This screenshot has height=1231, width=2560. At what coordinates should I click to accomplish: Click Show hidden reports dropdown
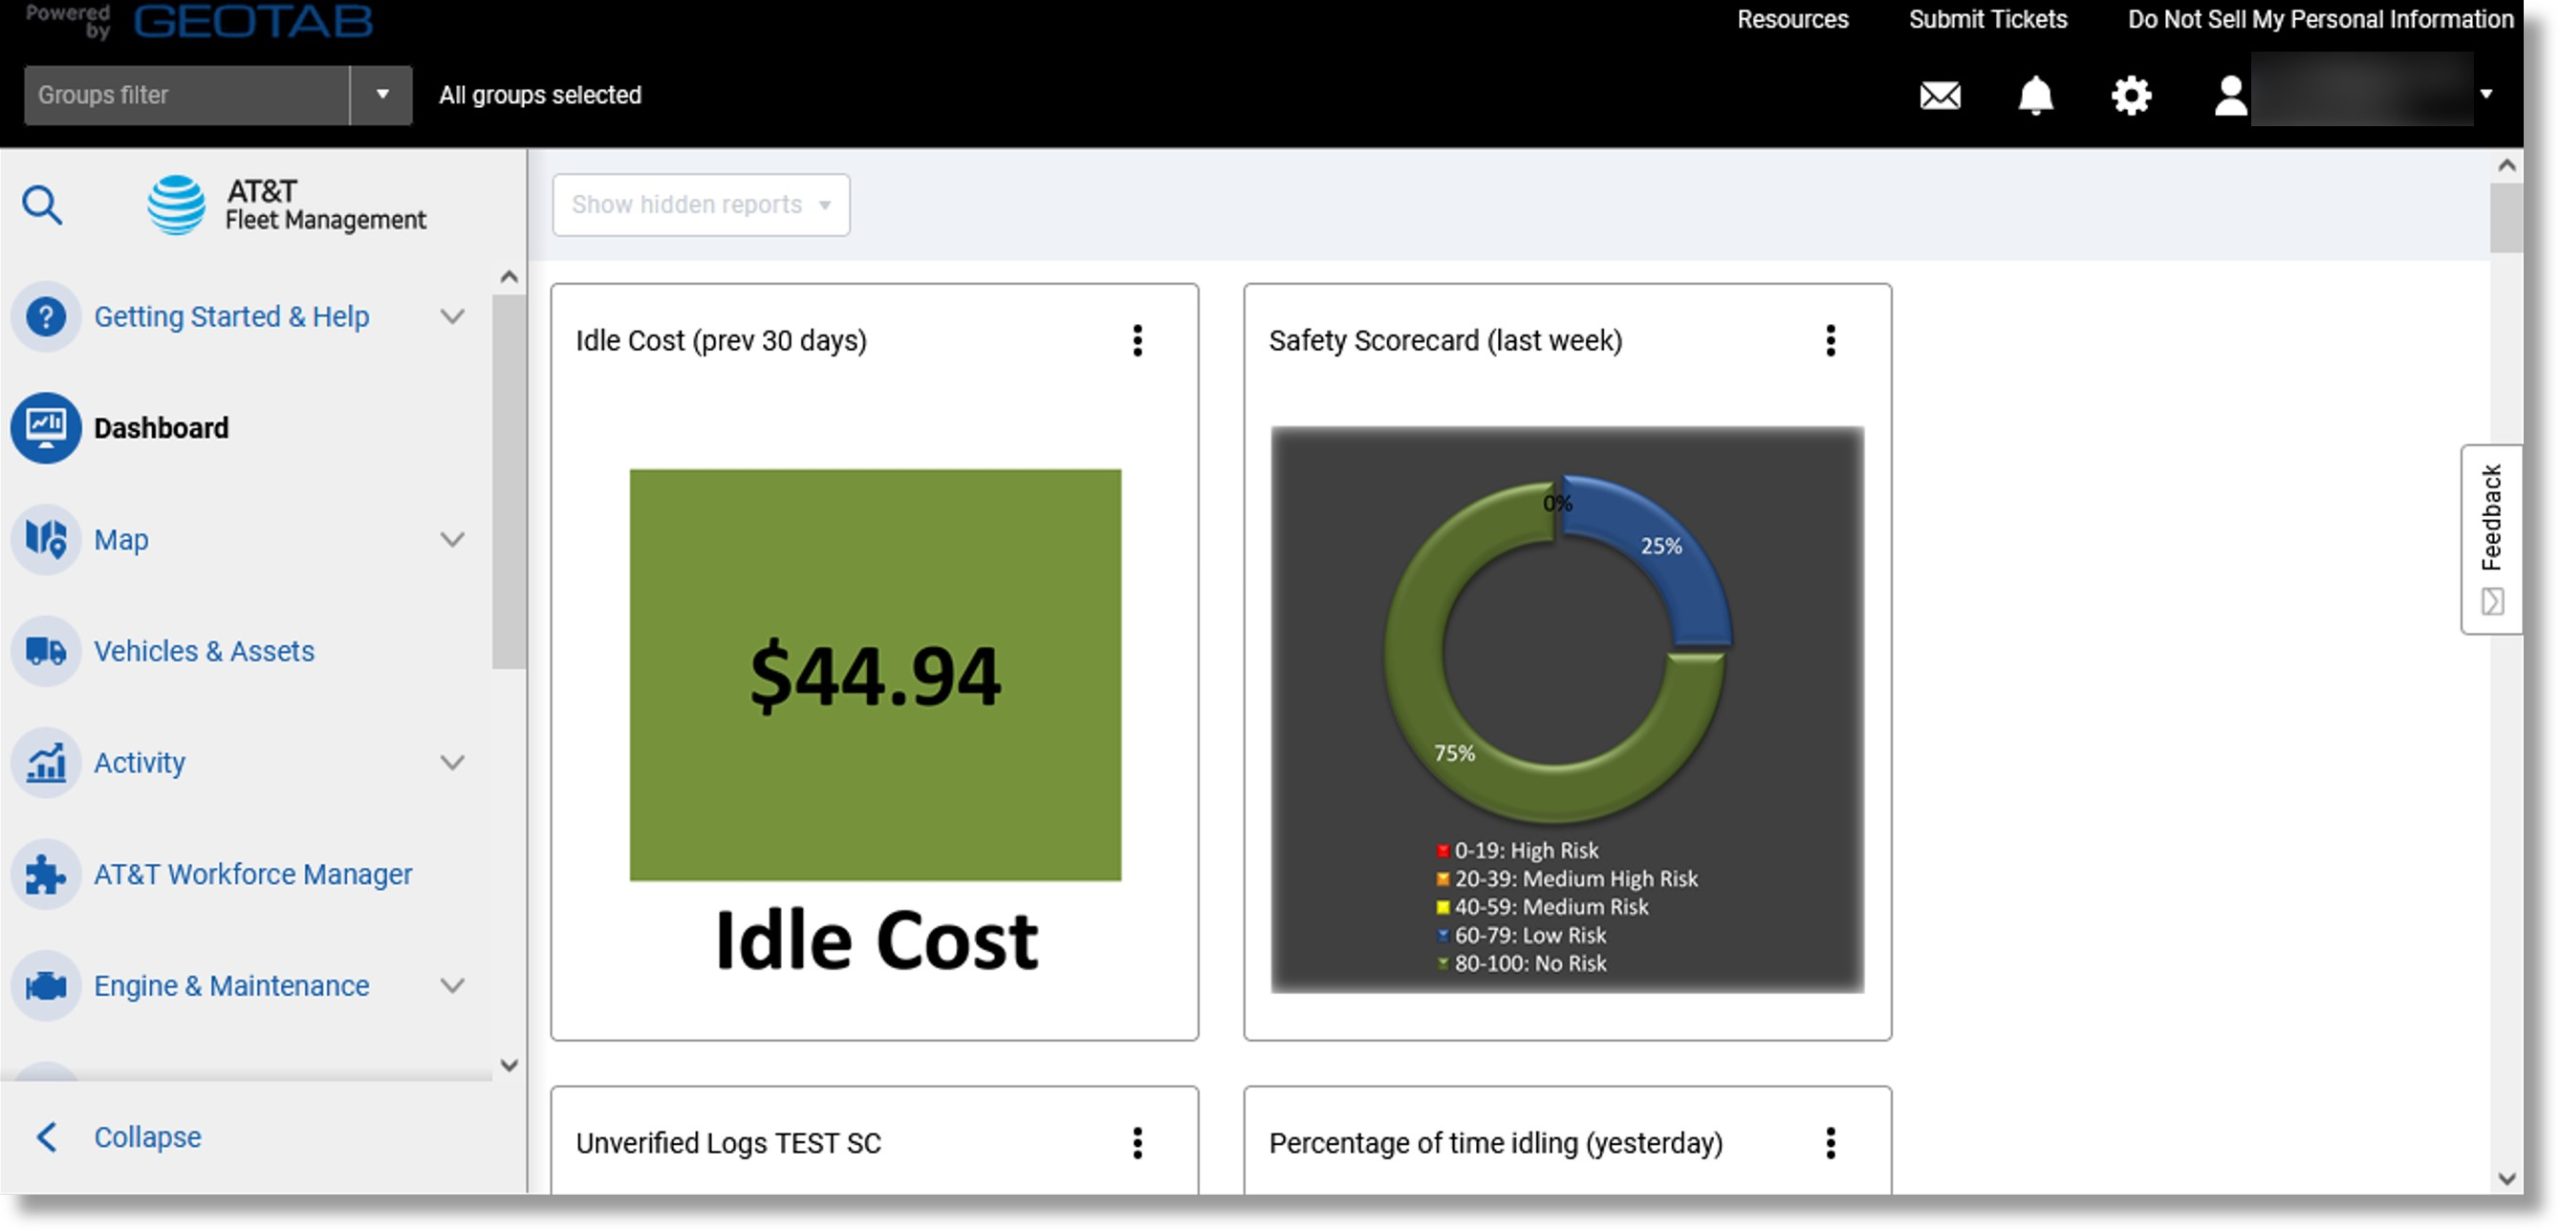(700, 204)
